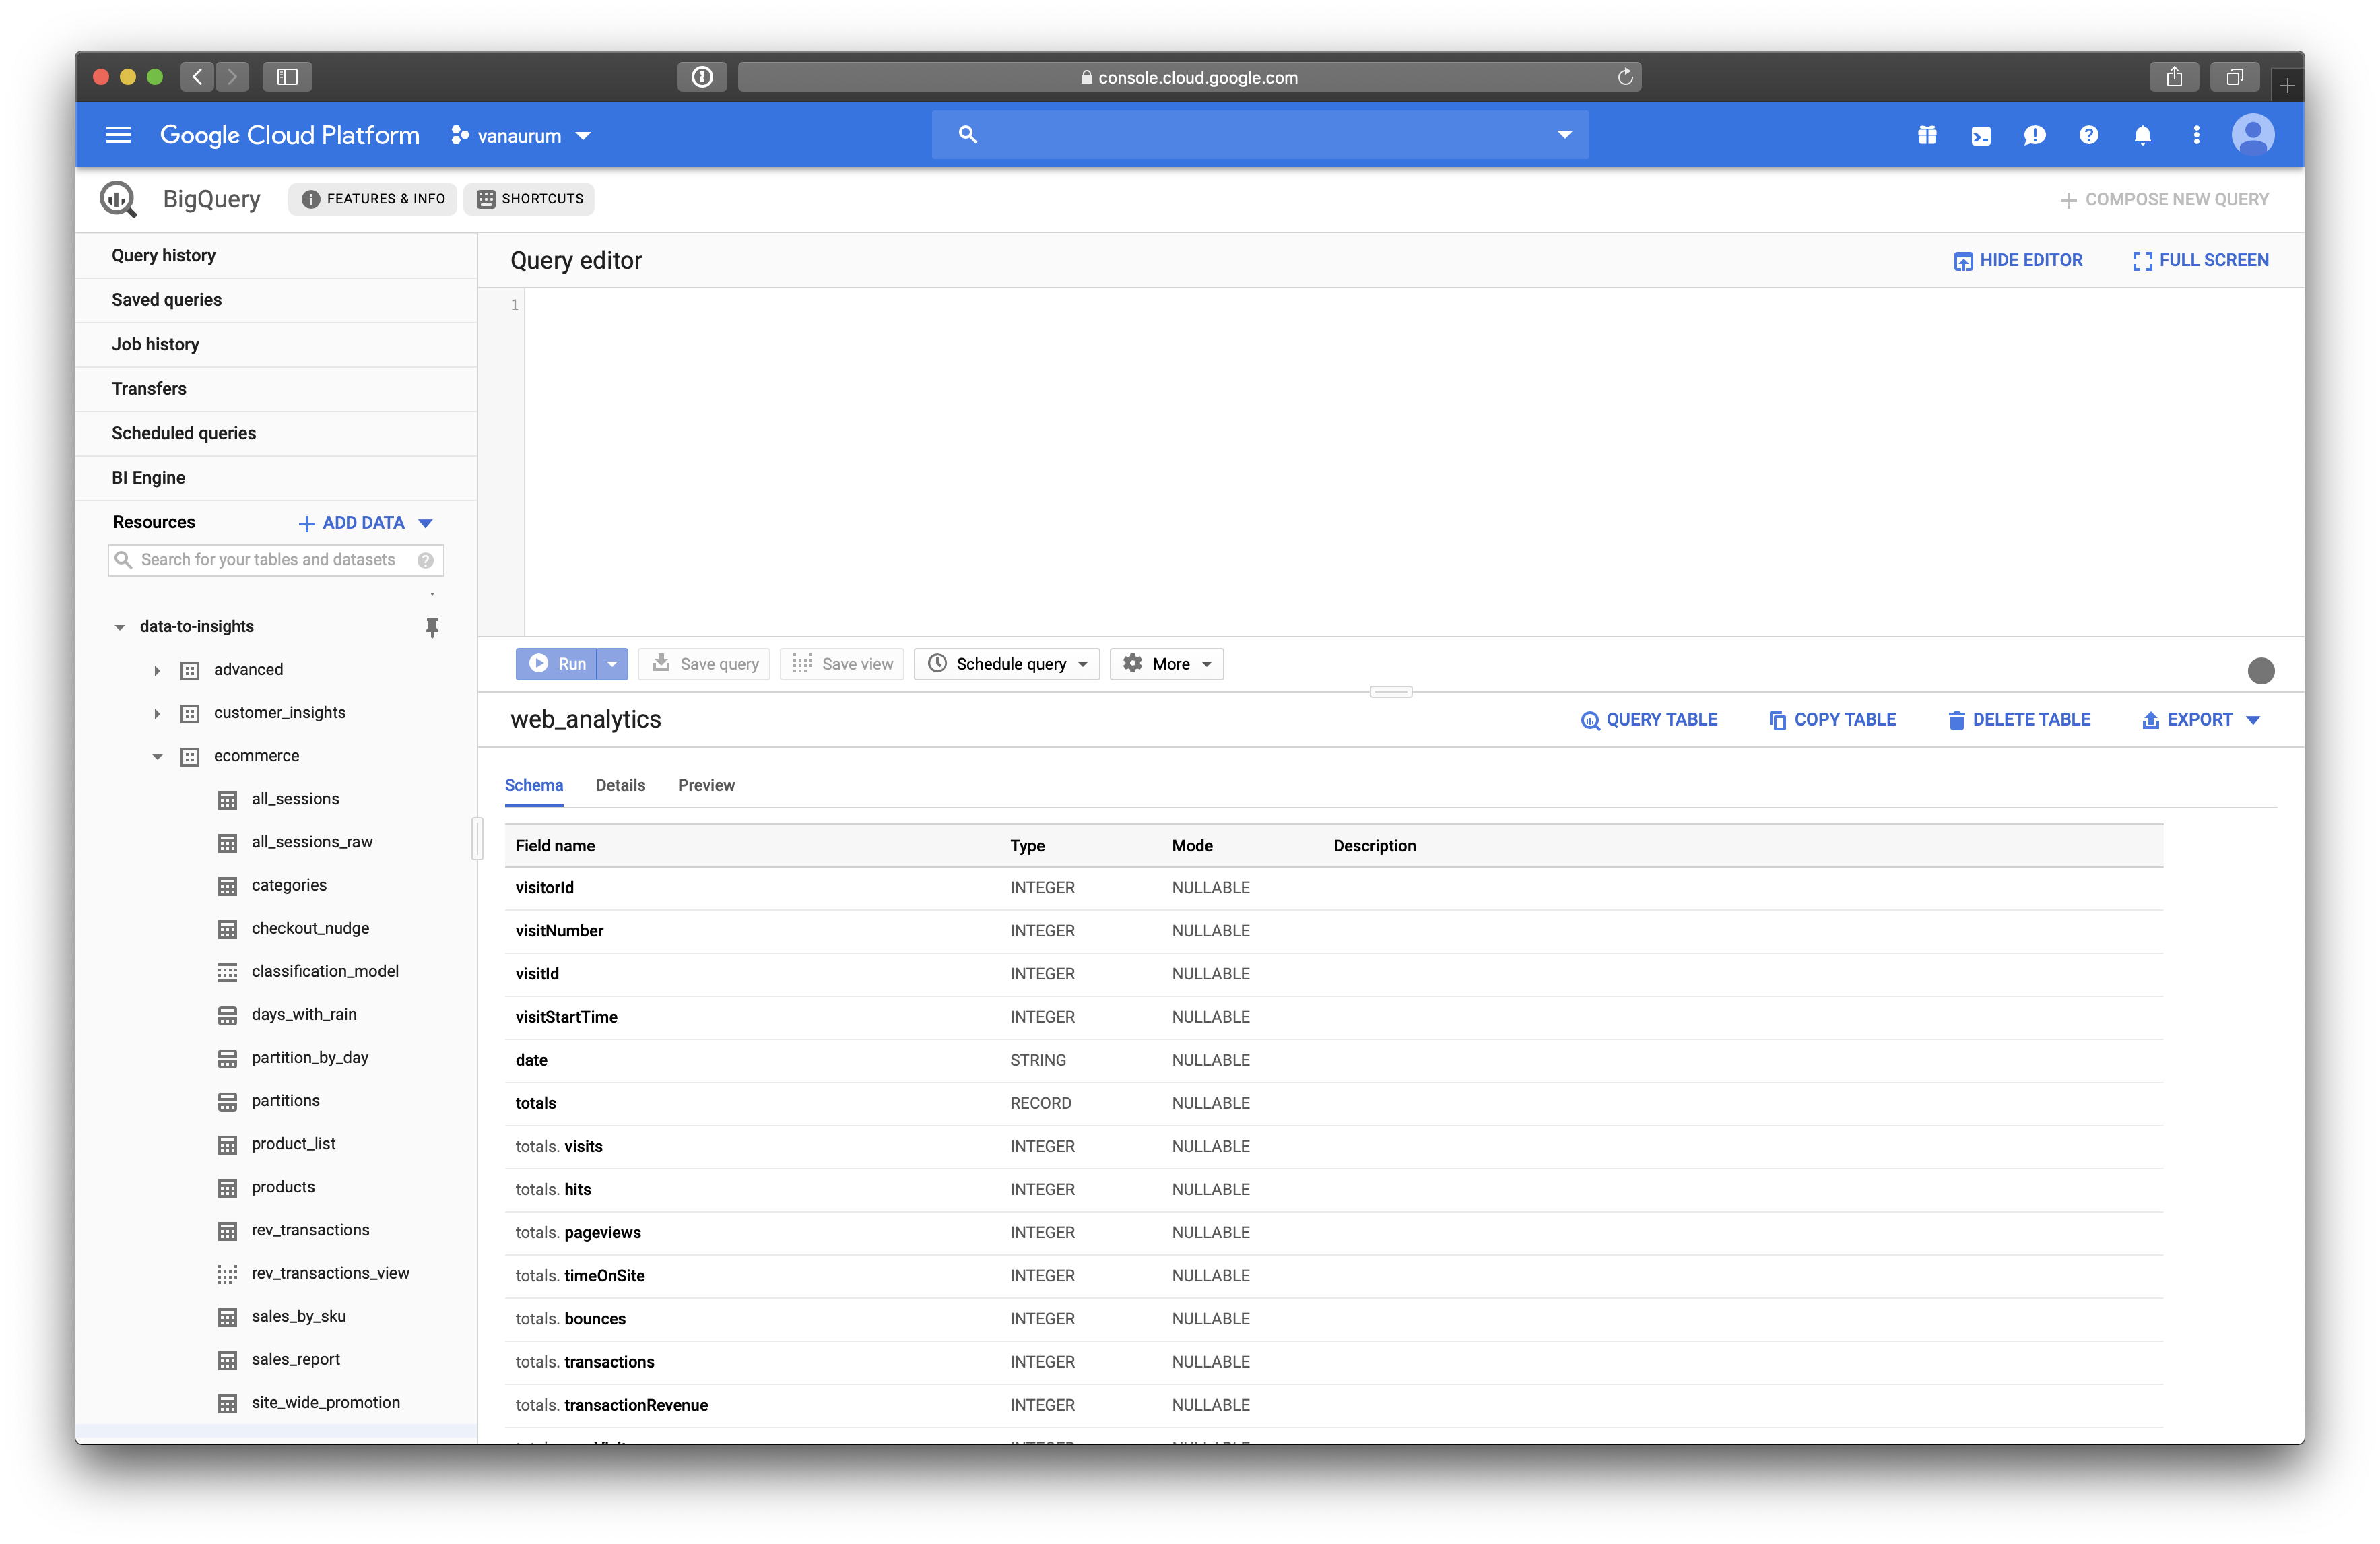This screenshot has height=1544, width=2380.
Task: Click the editor/results resize handle
Action: [x=1390, y=692]
